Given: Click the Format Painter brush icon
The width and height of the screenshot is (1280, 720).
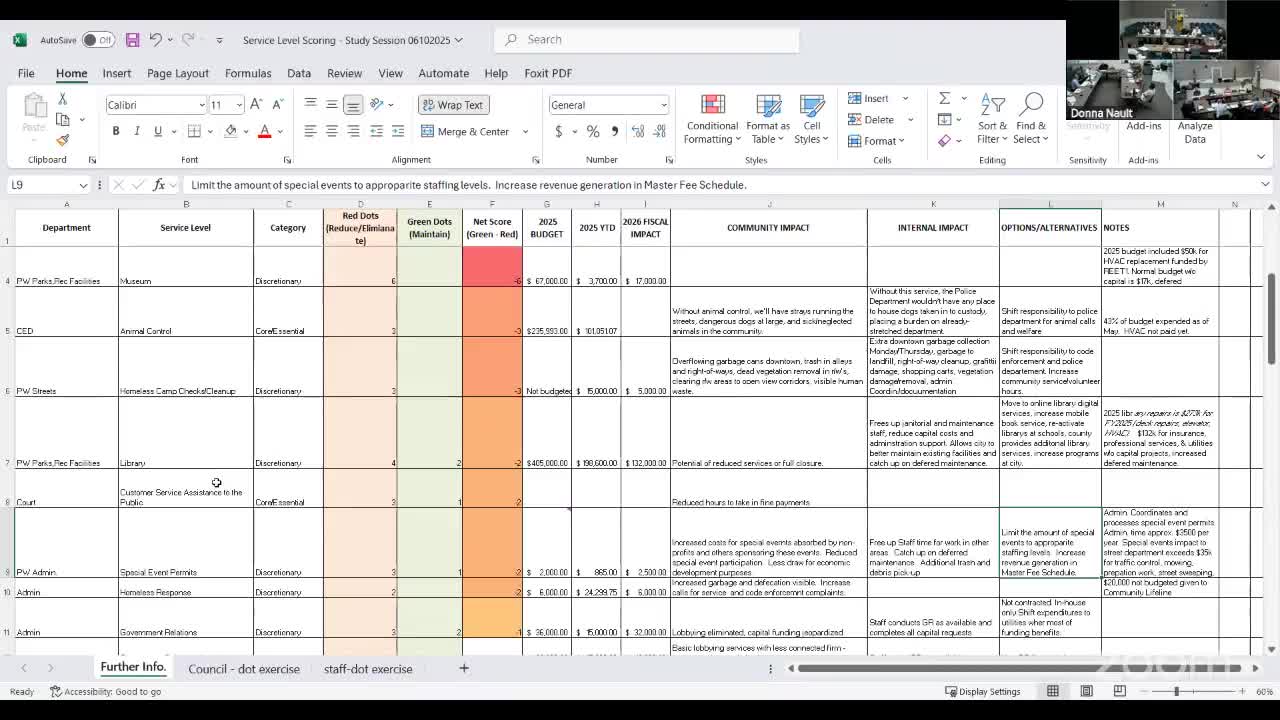Looking at the screenshot, I should tap(62, 140).
